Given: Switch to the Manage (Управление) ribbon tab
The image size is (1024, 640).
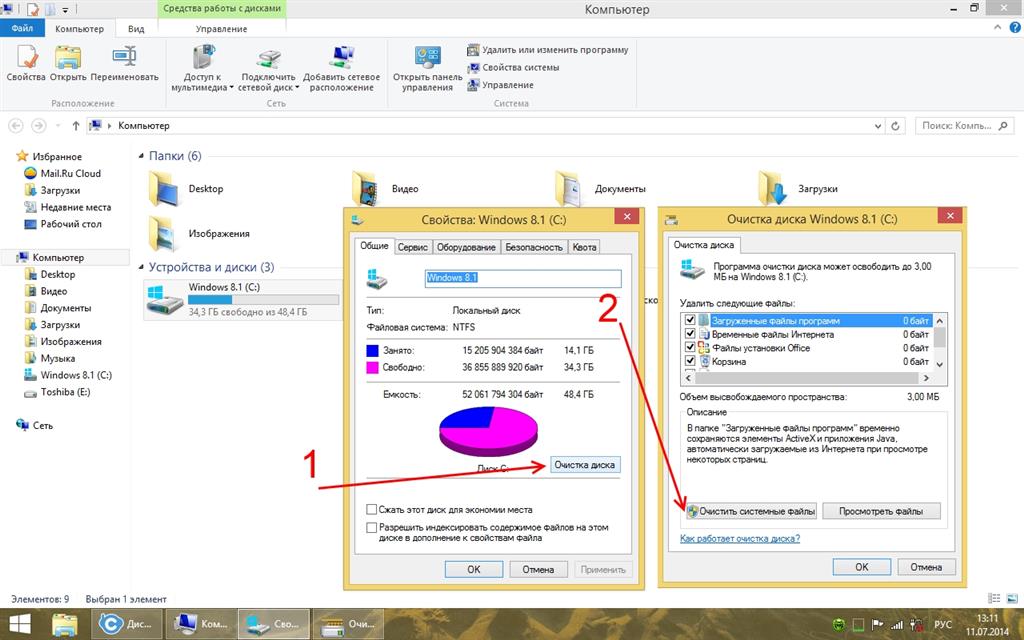Looking at the screenshot, I should pos(221,29).
